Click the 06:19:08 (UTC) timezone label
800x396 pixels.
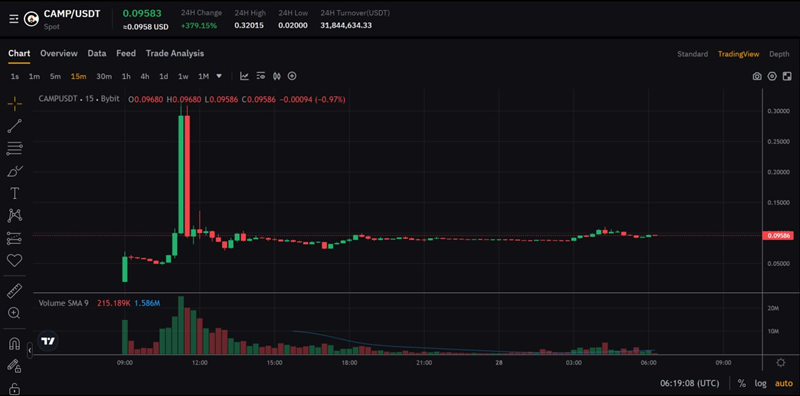(690, 383)
